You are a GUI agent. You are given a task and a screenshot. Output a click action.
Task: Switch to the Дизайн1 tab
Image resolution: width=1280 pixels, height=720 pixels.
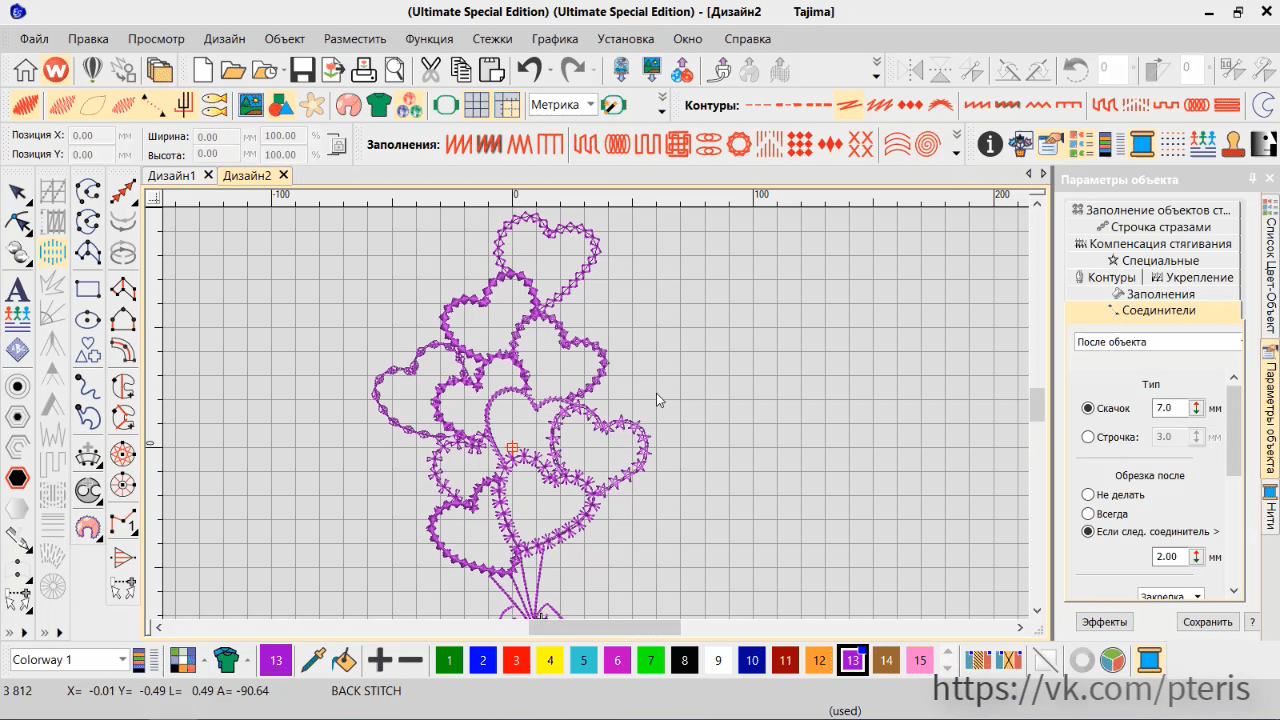tap(171, 175)
